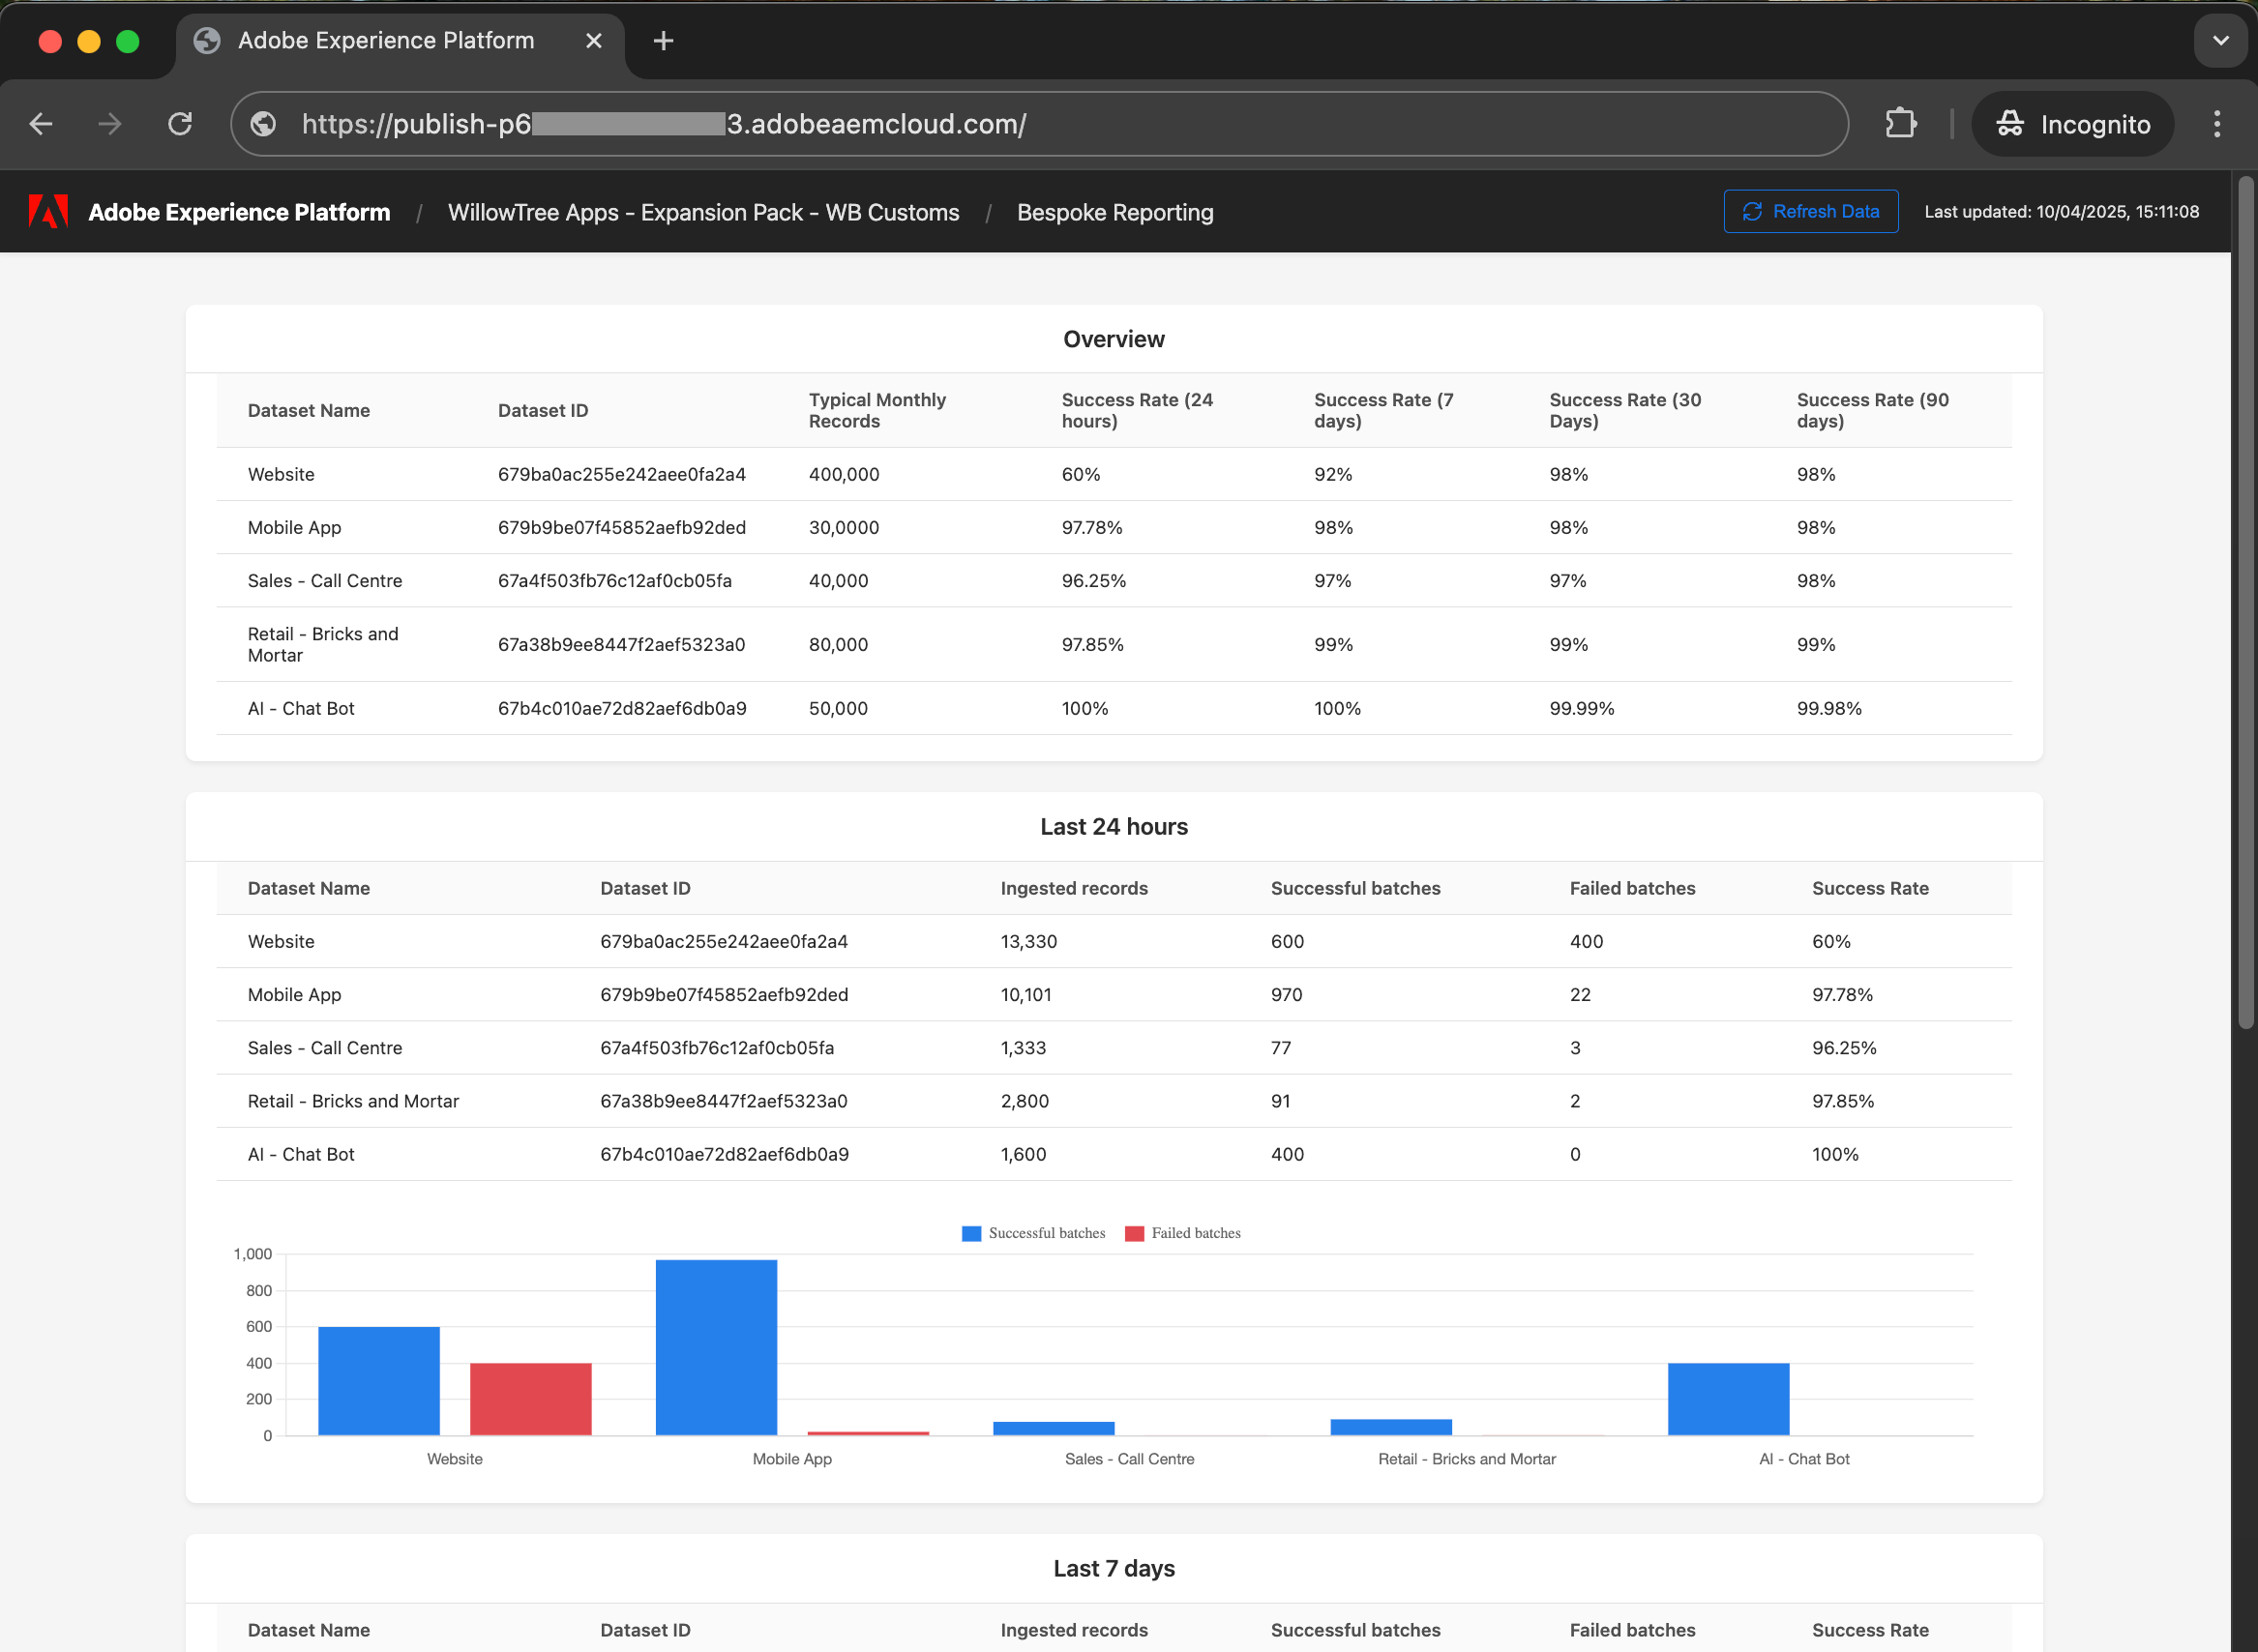Screen dimensions: 2258x1652
Task: Click AI - Chat Bot 90 days rate 99.98%
Action: click(x=1829, y=708)
